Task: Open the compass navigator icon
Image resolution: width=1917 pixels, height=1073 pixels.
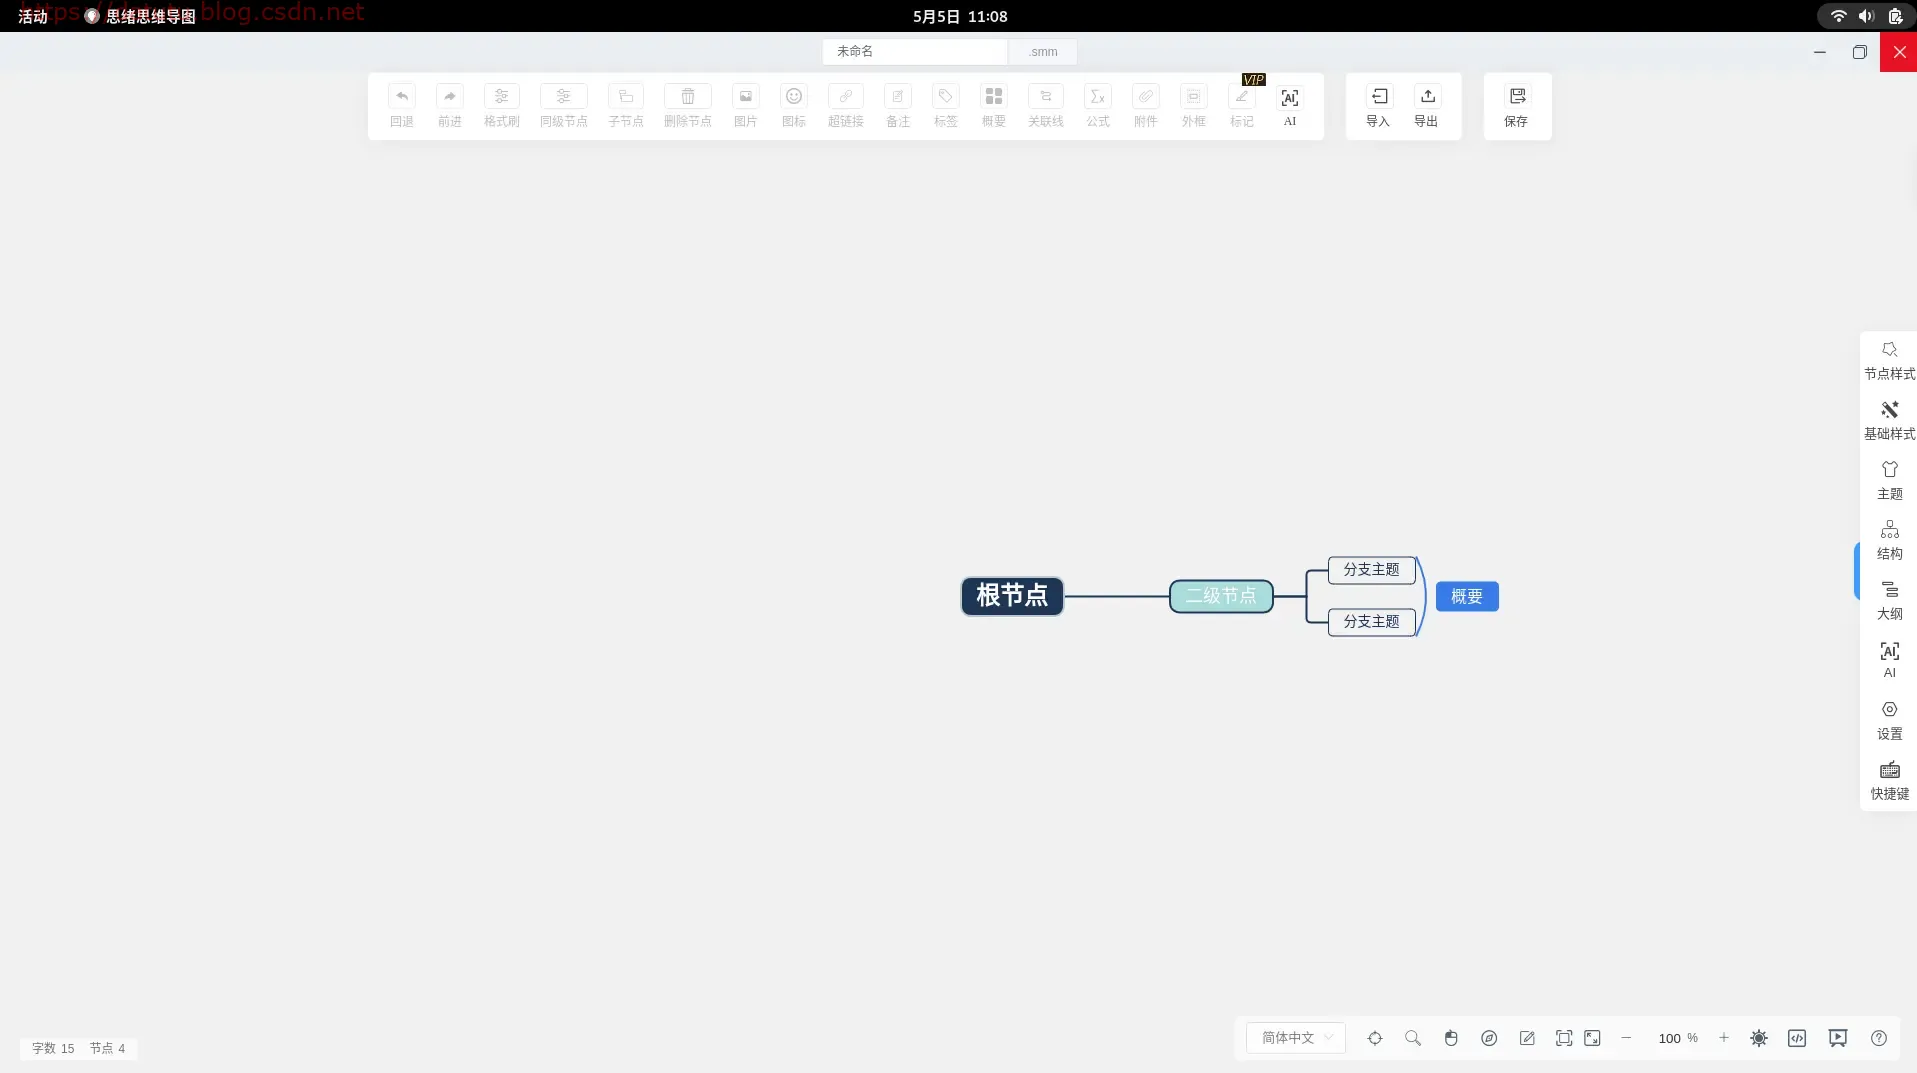Action: click(x=1489, y=1038)
